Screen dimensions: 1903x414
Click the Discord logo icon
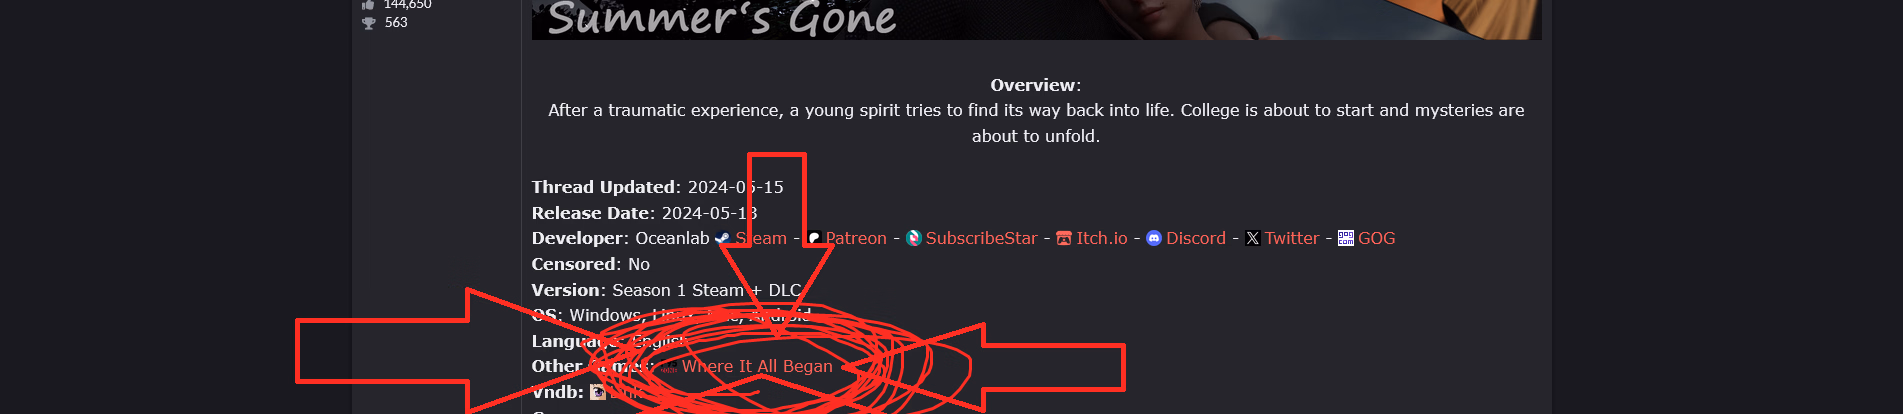pos(1154,238)
